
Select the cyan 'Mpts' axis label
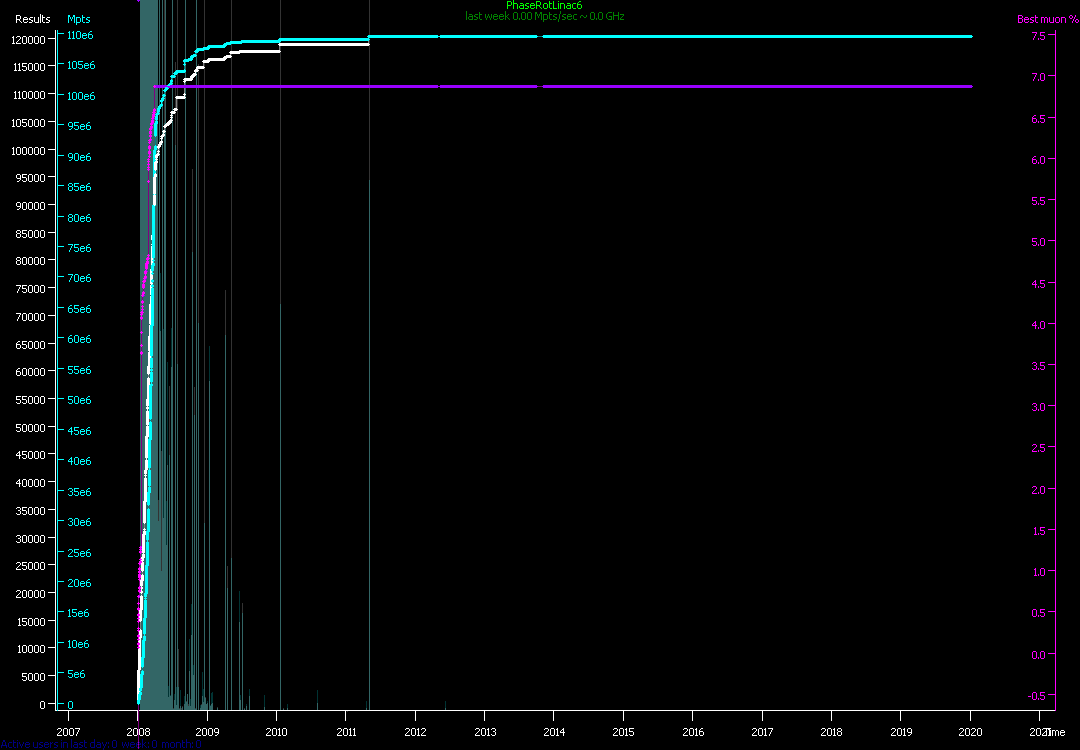pyautogui.click(x=78, y=19)
